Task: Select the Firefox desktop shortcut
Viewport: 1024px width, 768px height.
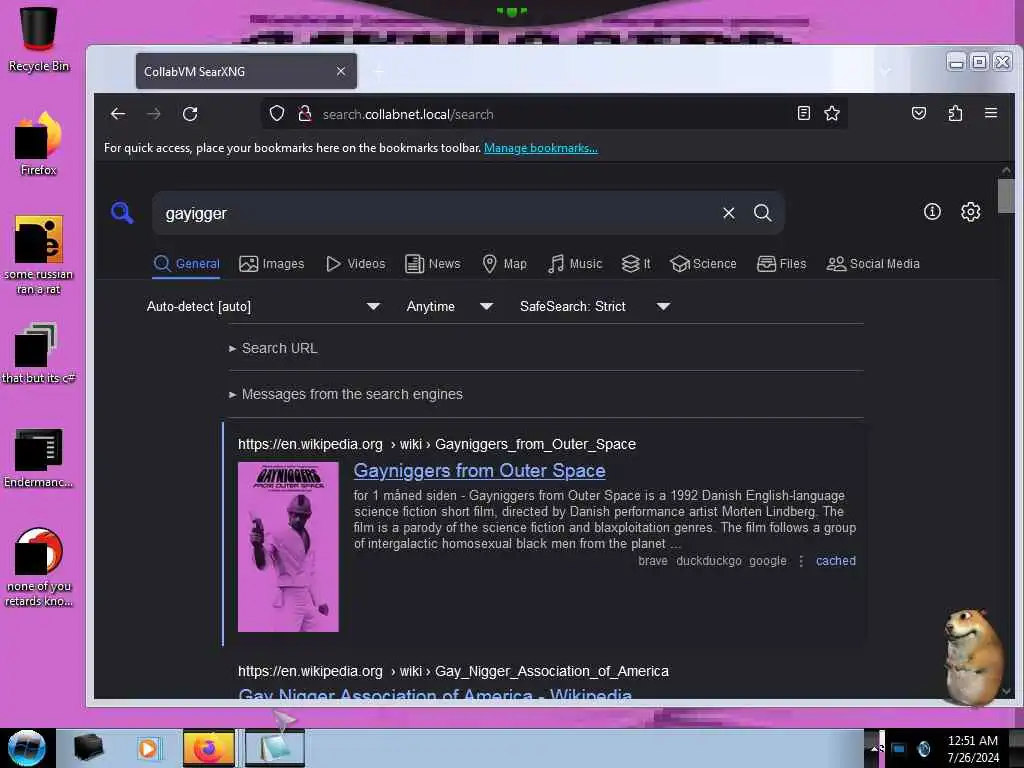Action: click(39, 143)
